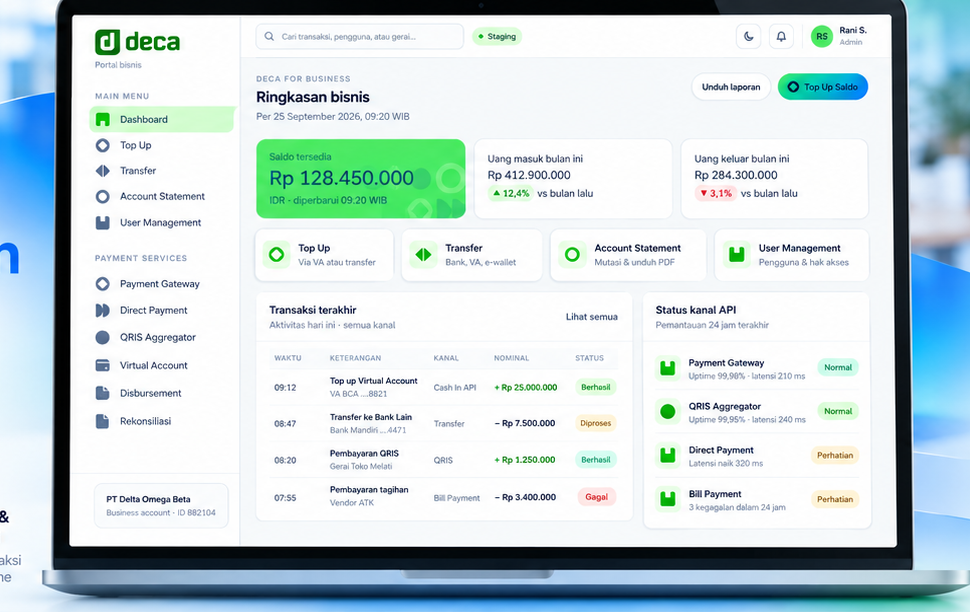Open Dashboard menu item
Viewport: 970px width, 612px height.
tap(162, 119)
